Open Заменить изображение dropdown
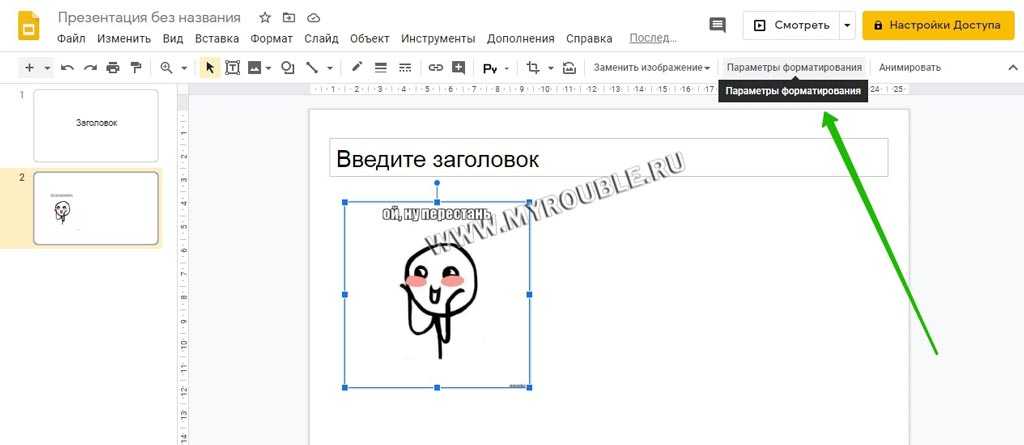Screen dimensions: 1024x445 click(652, 68)
